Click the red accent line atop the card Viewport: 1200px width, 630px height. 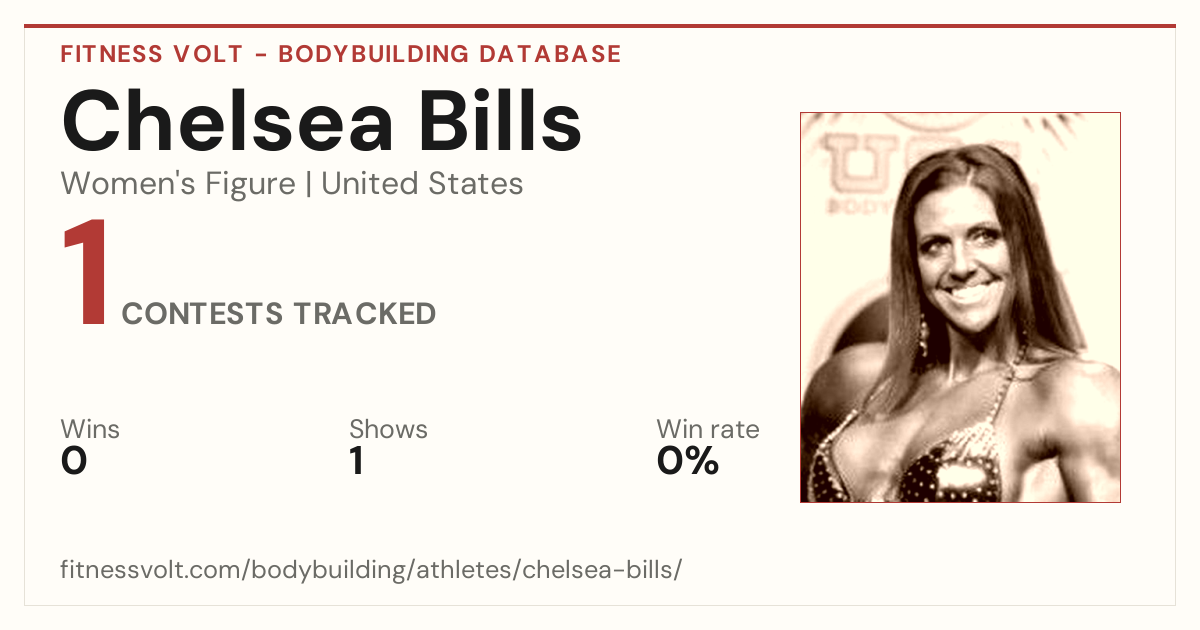600,26
